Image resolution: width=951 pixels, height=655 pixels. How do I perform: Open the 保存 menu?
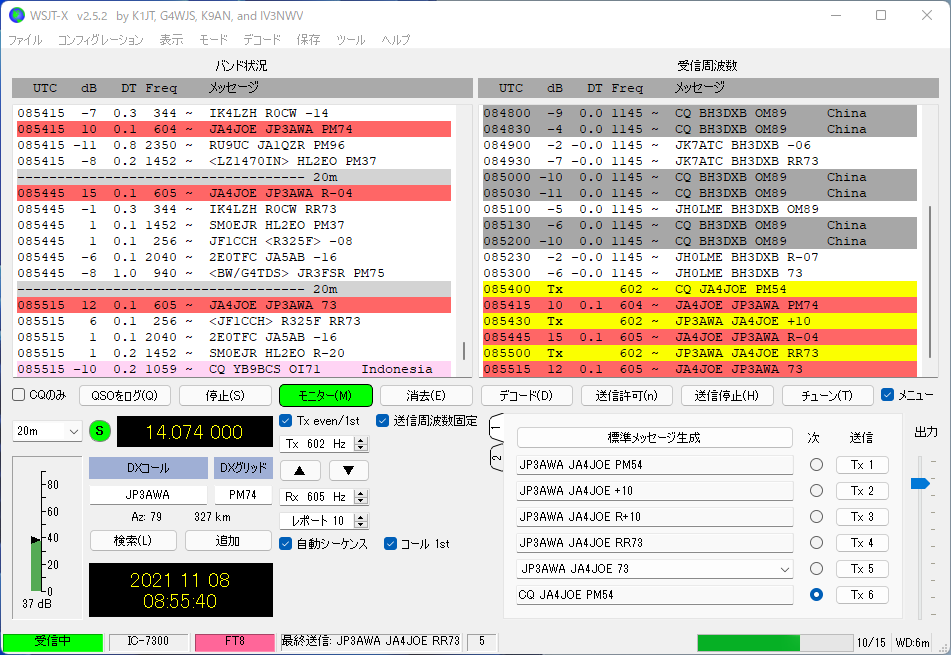(308, 40)
